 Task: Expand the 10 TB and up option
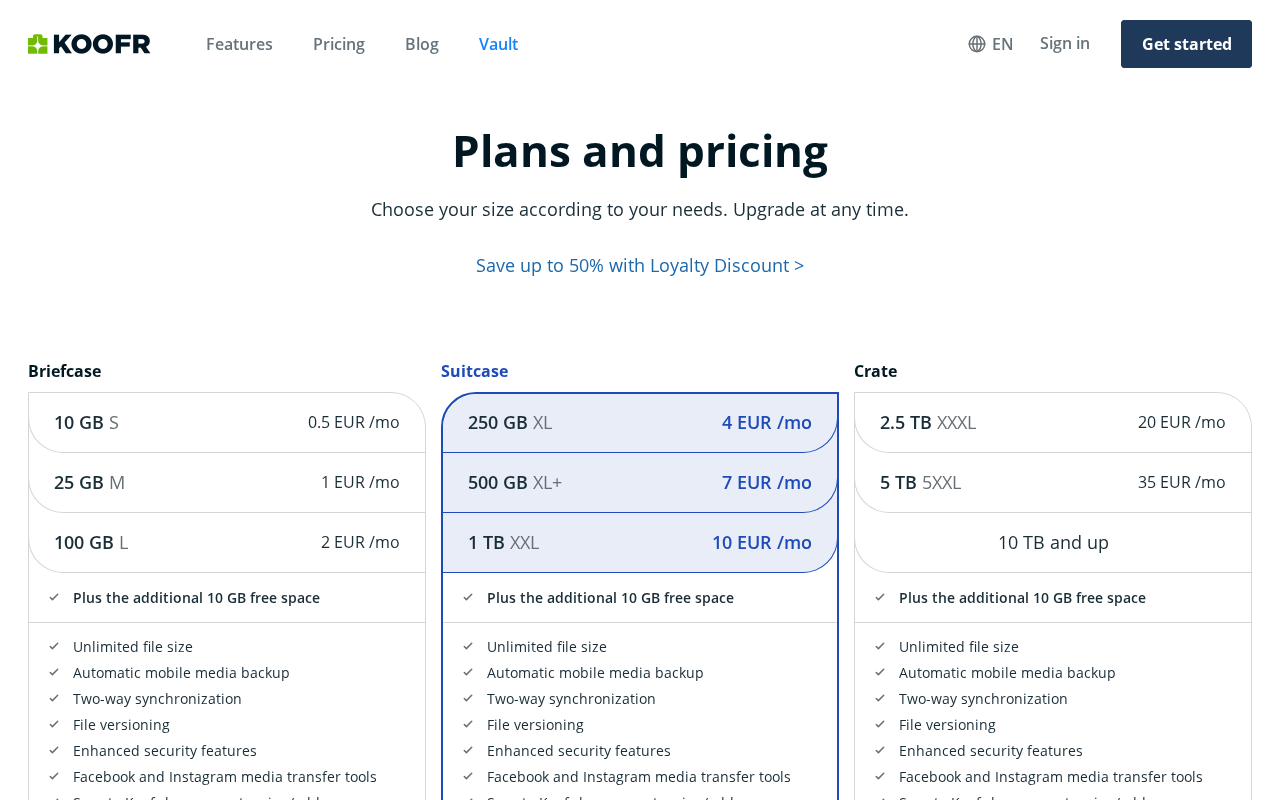pos(1053,542)
